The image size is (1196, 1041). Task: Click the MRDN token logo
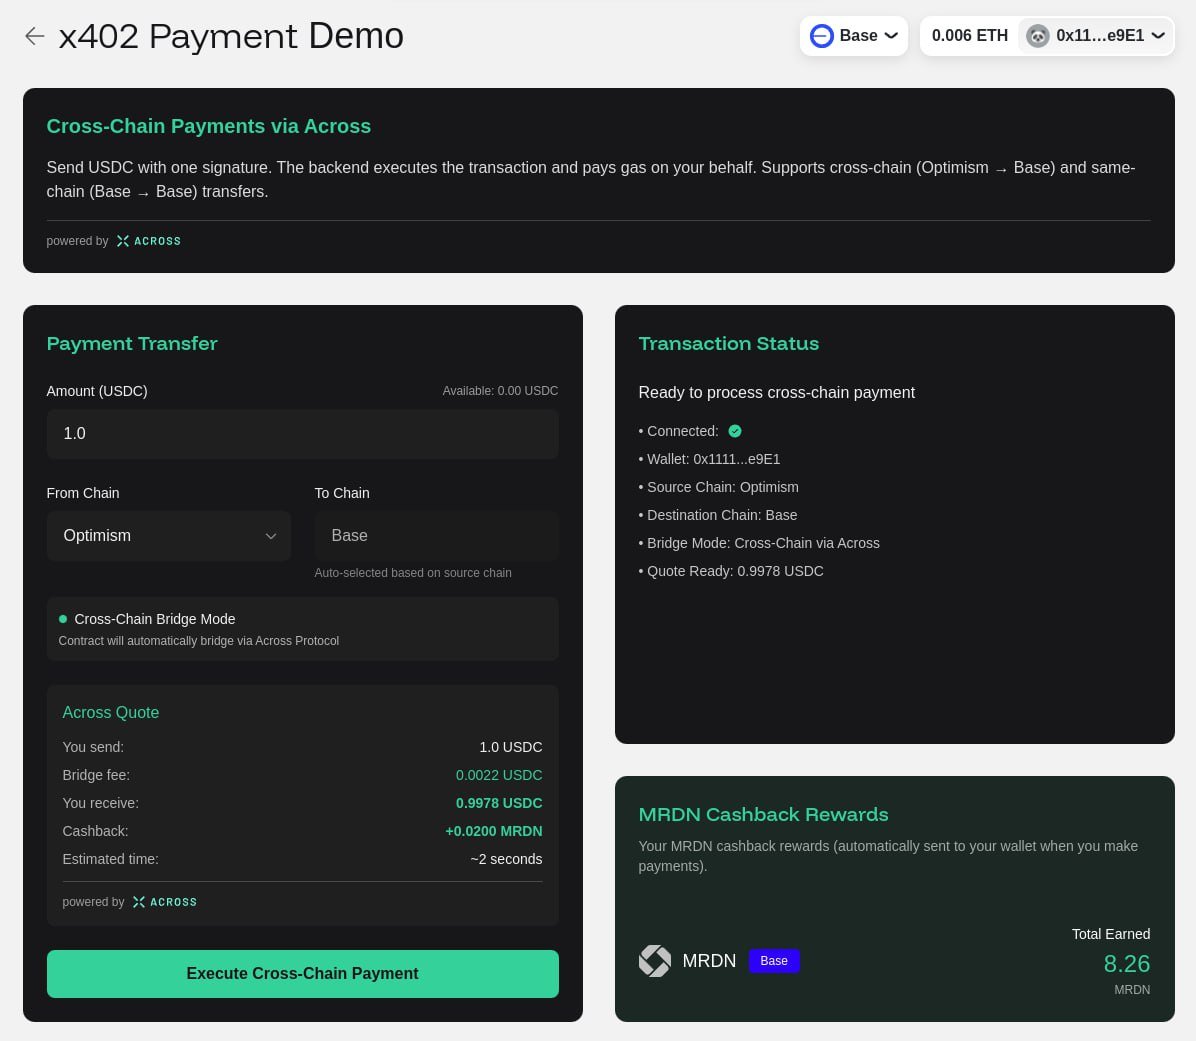coord(654,961)
